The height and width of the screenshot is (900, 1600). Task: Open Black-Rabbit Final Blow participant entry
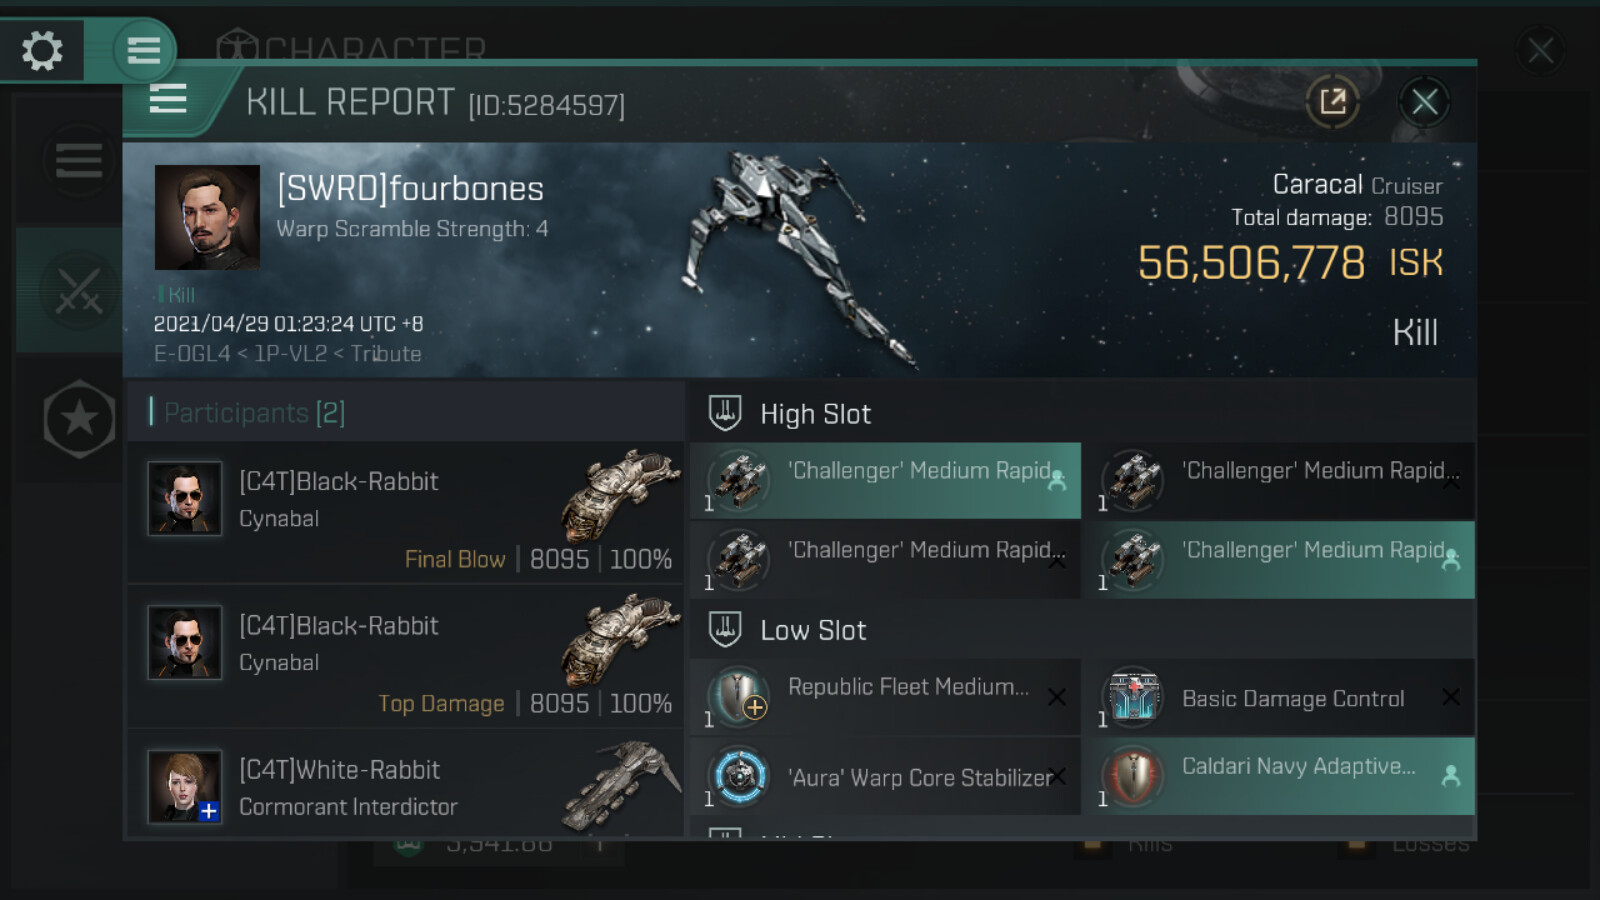tap(405, 514)
